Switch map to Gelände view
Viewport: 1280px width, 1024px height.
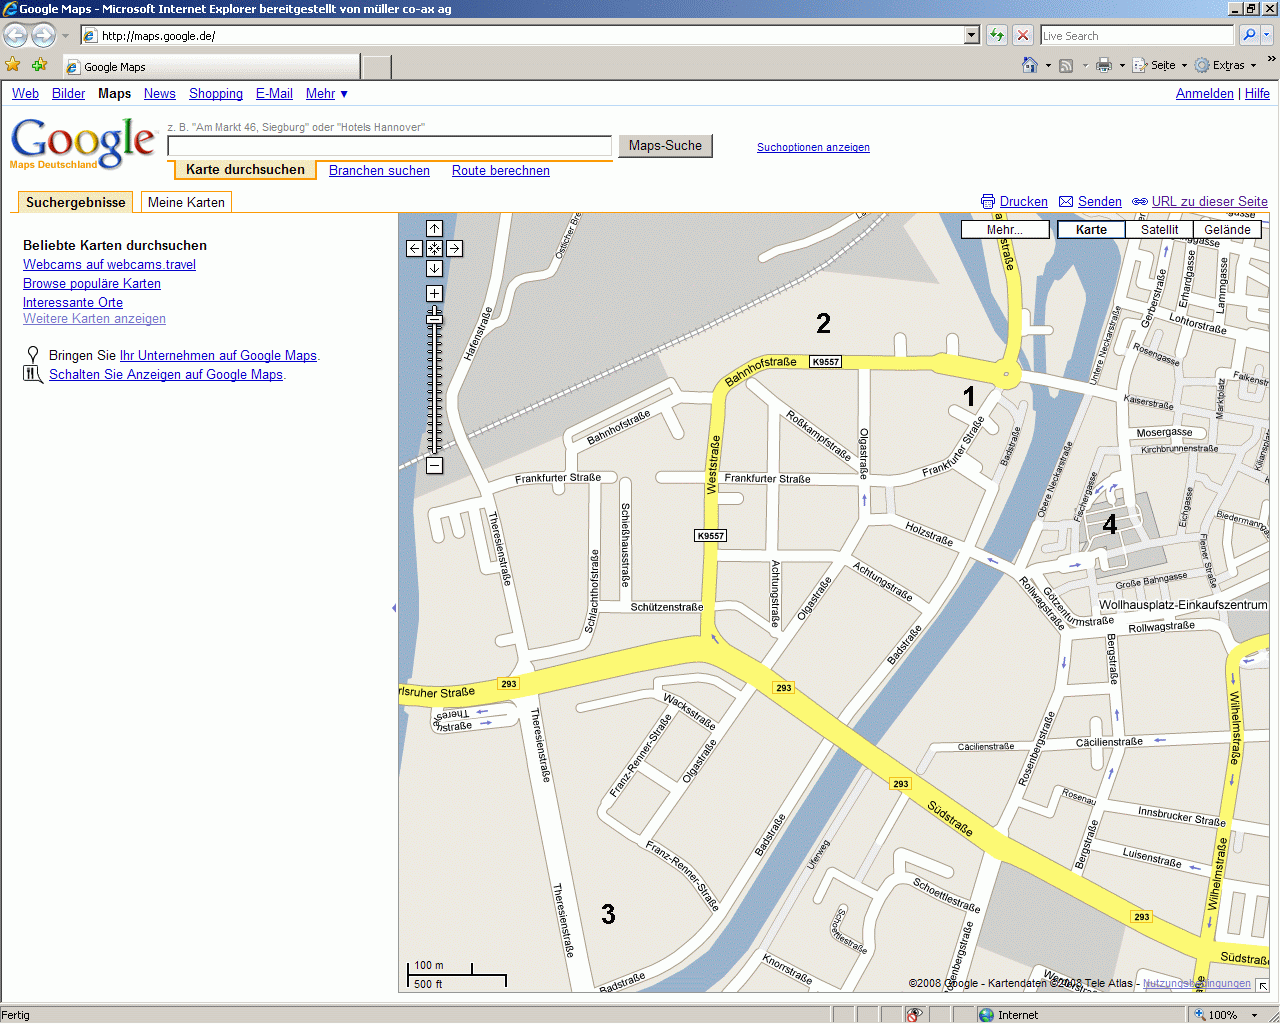[1227, 229]
